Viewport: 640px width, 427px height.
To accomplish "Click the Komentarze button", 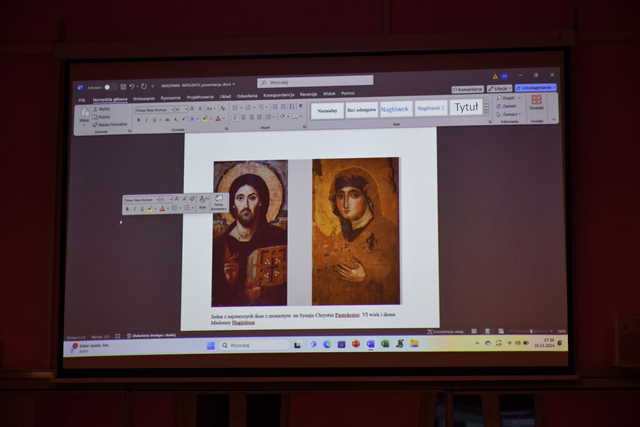I will click(x=467, y=89).
